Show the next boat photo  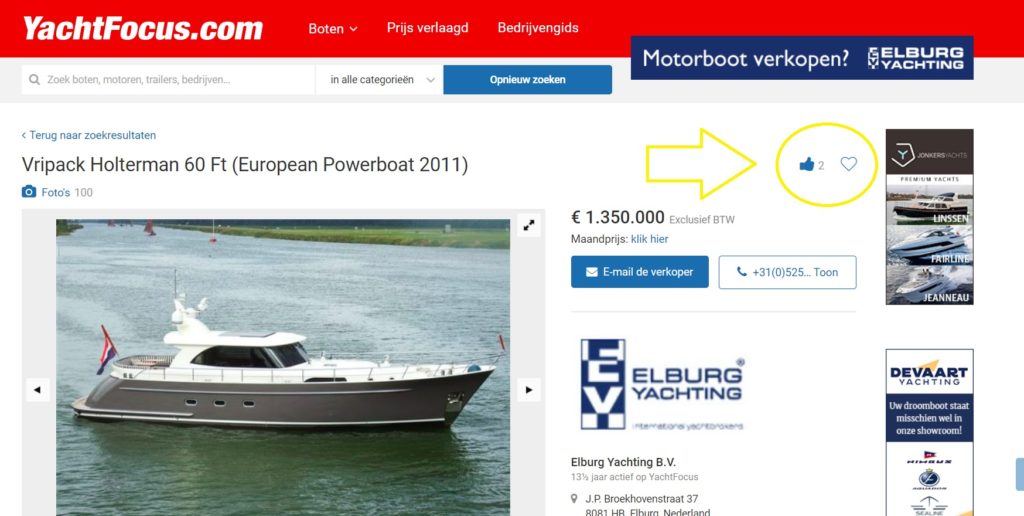(528, 390)
